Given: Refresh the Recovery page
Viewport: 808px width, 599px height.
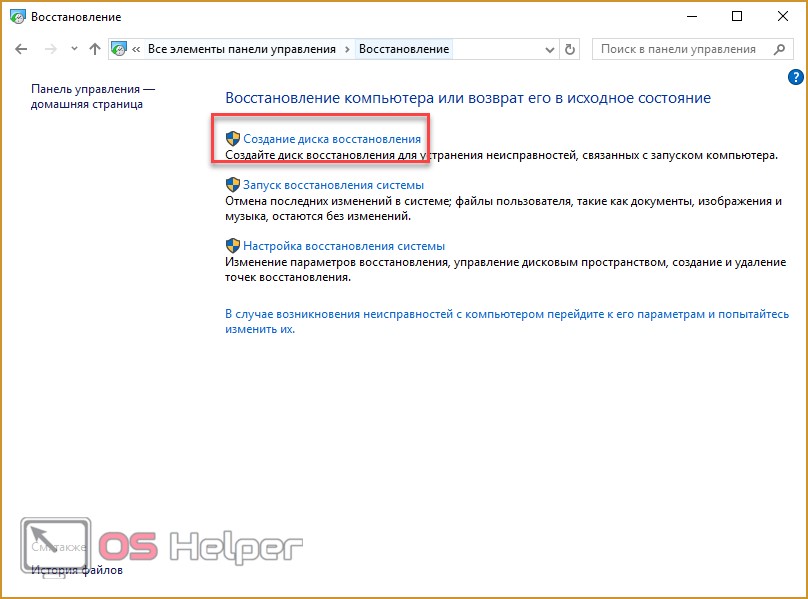Looking at the screenshot, I should tap(569, 49).
